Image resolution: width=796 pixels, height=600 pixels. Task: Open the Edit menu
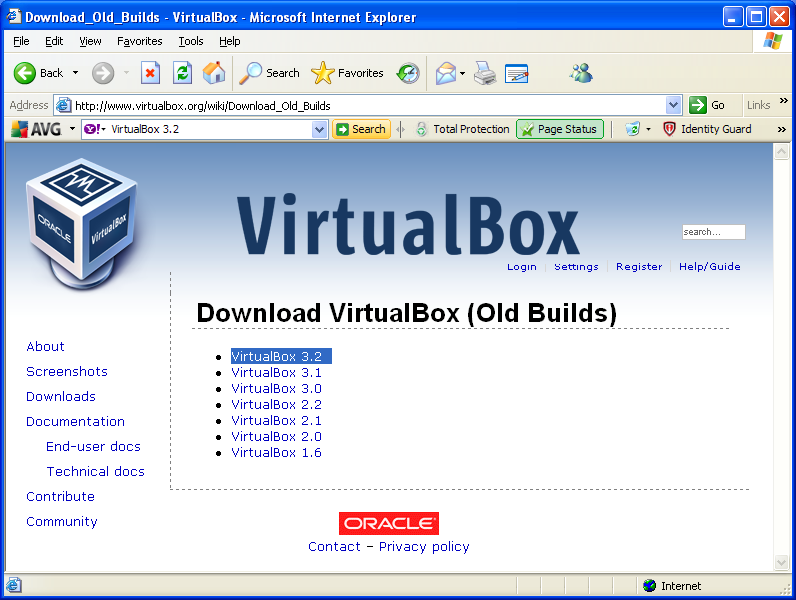[x=54, y=41]
